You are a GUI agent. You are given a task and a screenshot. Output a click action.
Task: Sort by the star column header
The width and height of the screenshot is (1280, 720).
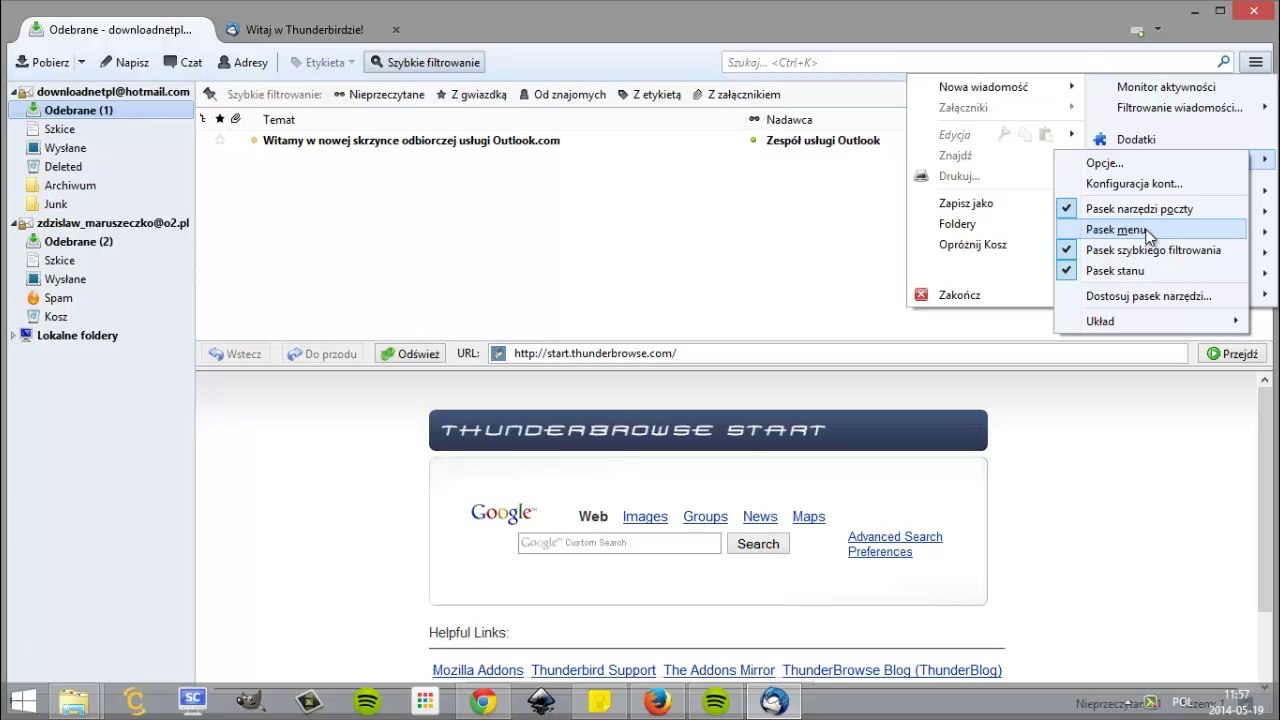220,119
